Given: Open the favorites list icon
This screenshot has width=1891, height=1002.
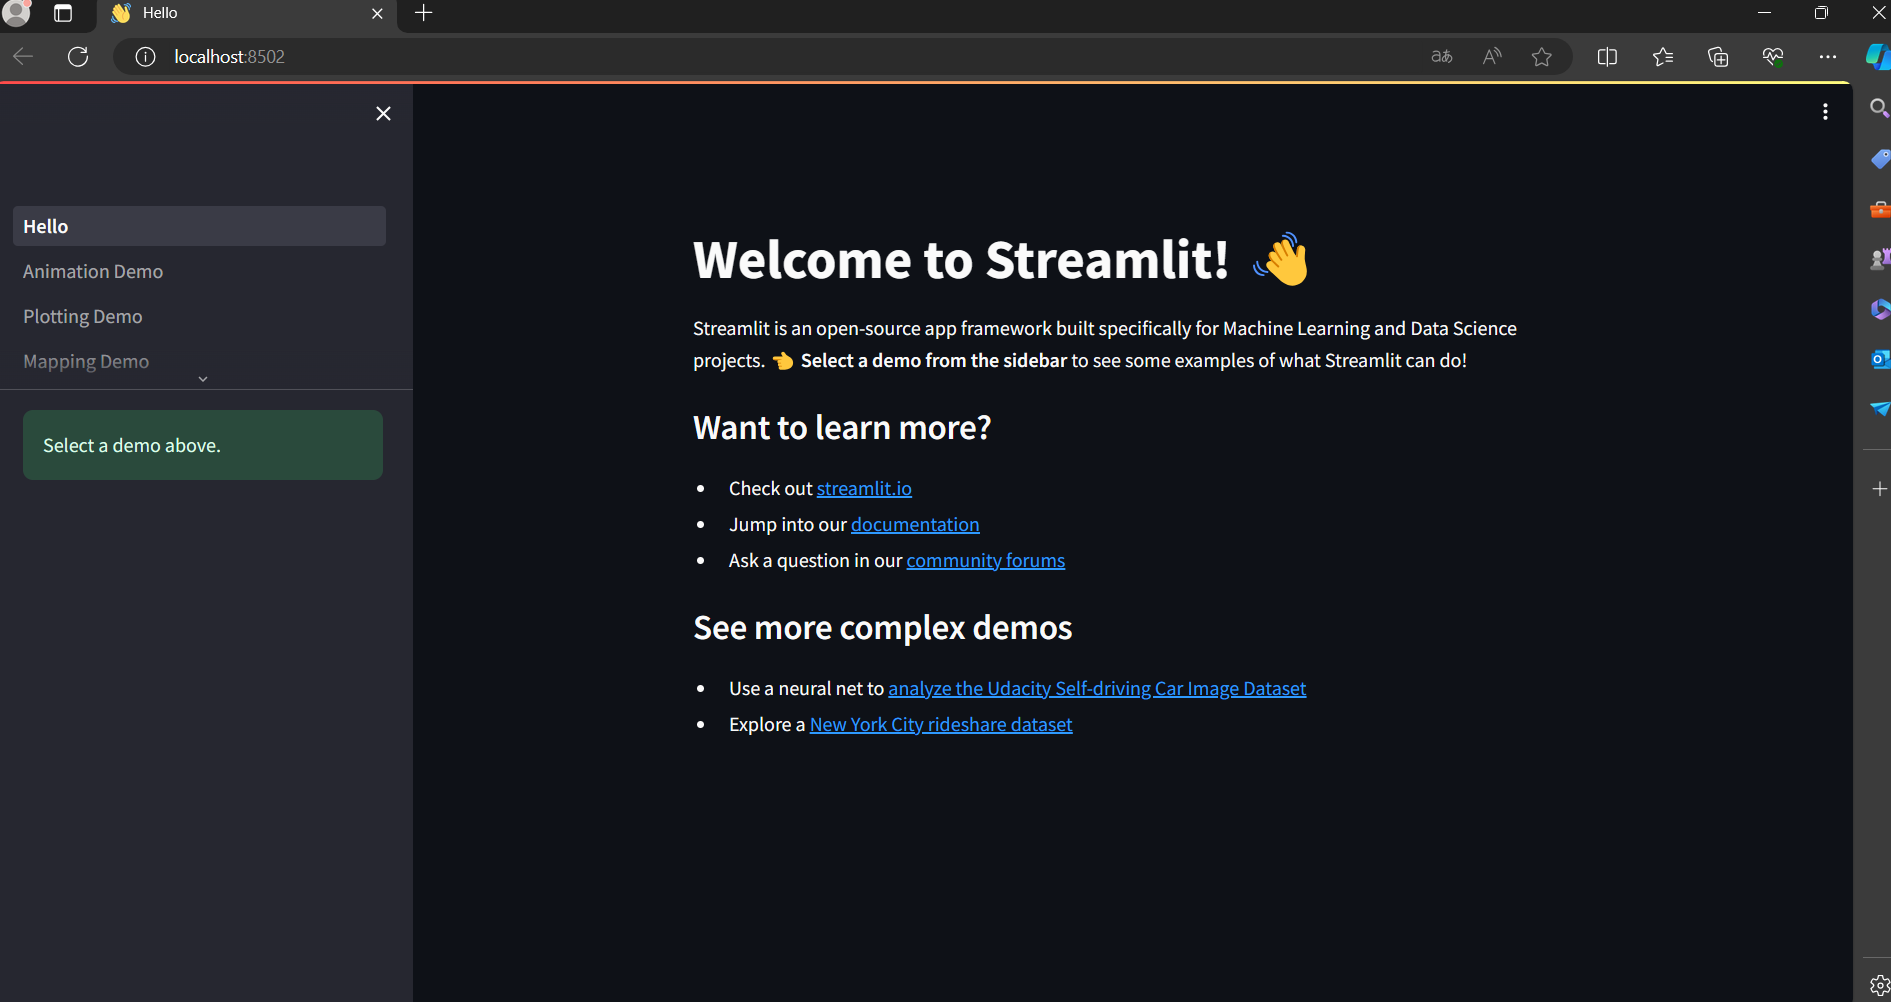Looking at the screenshot, I should (x=1663, y=57).
